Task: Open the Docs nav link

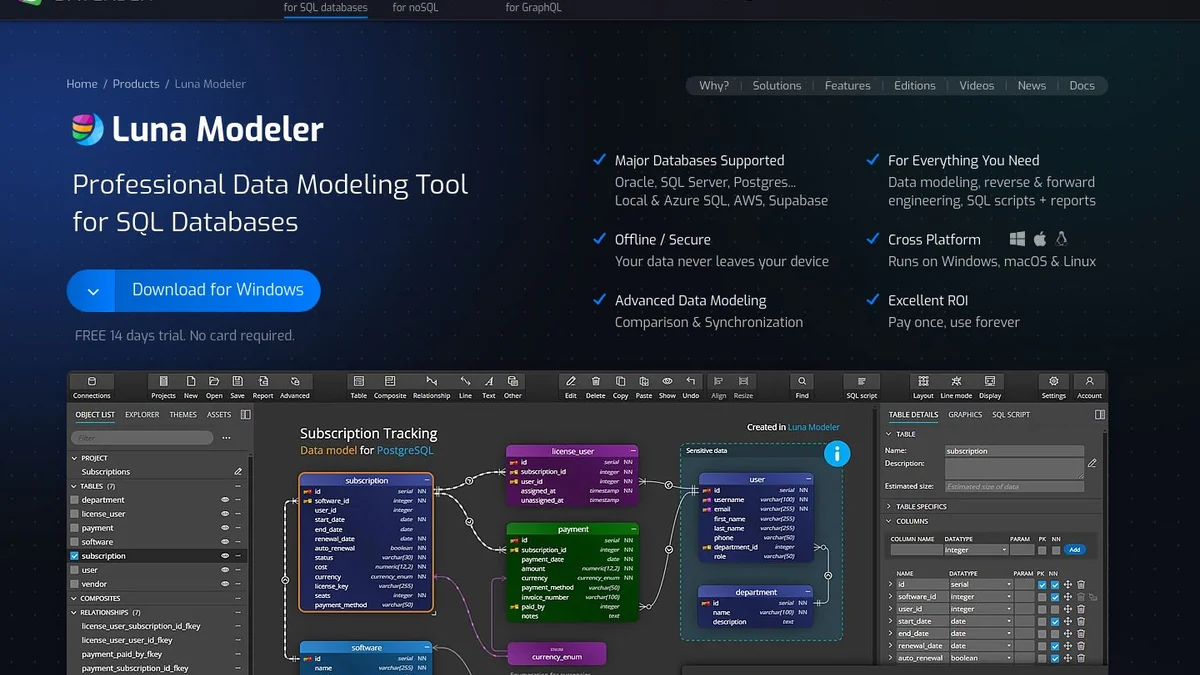Action: click(x=1082, y=86)
